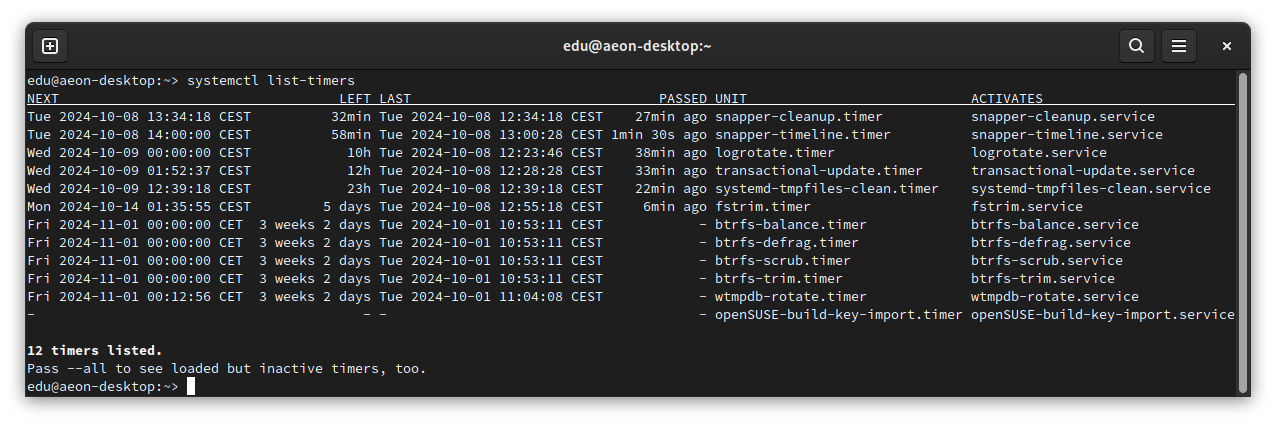Image resolution: width=1276 pixels, height=425 pixels.
Task: Click openSUSE-build-key-import.timer entry
Action: (839, 315)
